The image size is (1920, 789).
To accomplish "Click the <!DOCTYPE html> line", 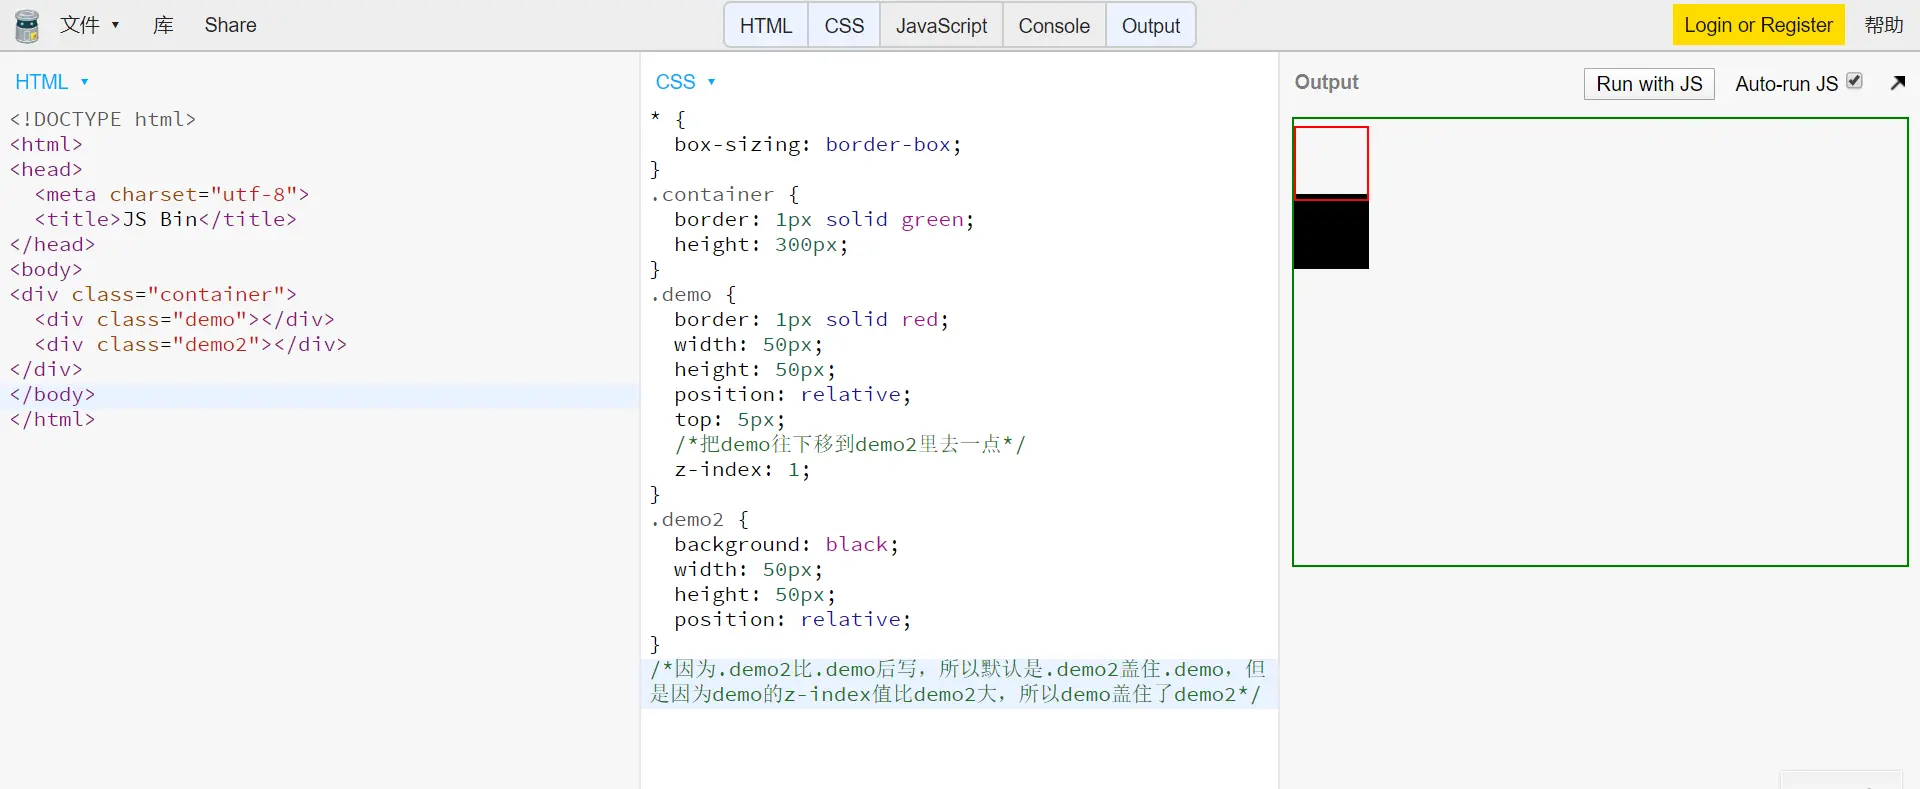I will [x=103, y=119].
